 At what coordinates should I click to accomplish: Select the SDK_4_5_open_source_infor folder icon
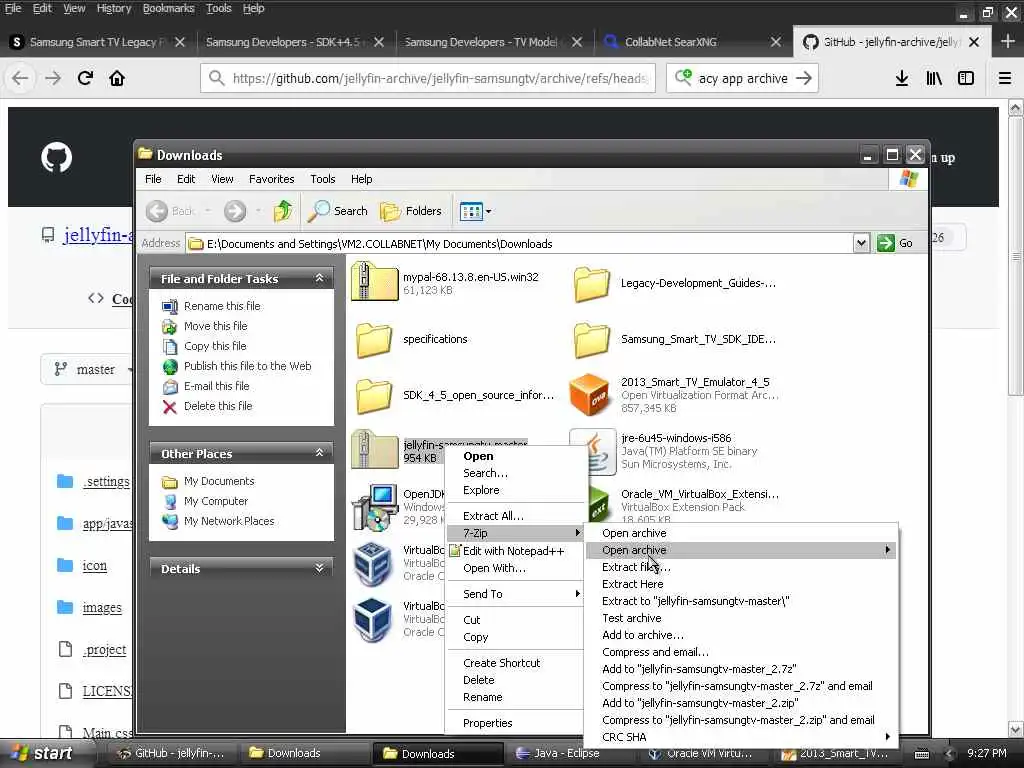pos(374,396)
